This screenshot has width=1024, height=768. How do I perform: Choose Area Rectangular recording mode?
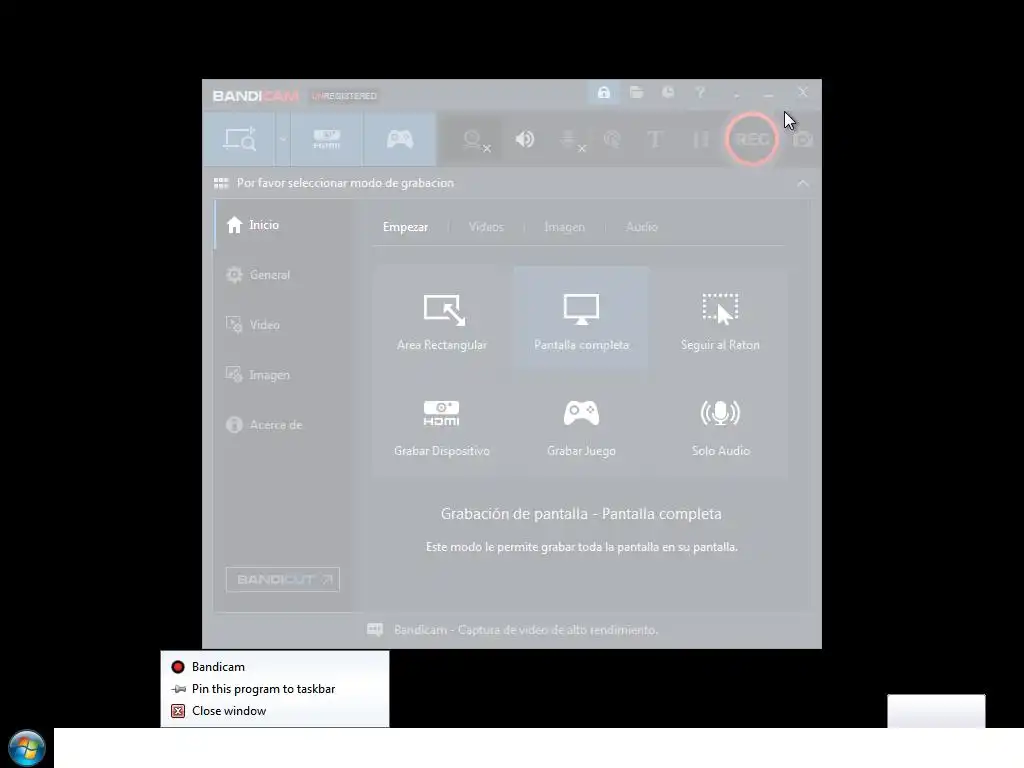click(x=442, y=319)
